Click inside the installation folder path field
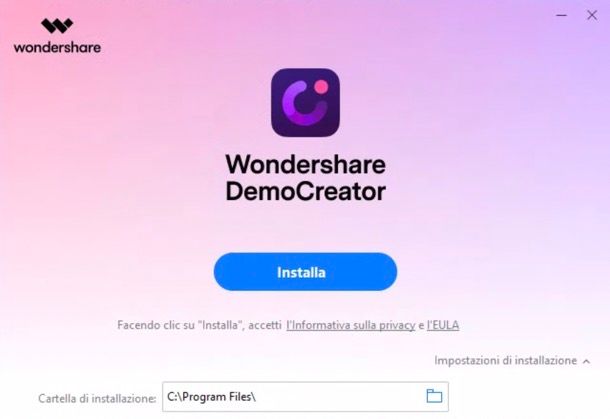 click(x=305, y=396)
